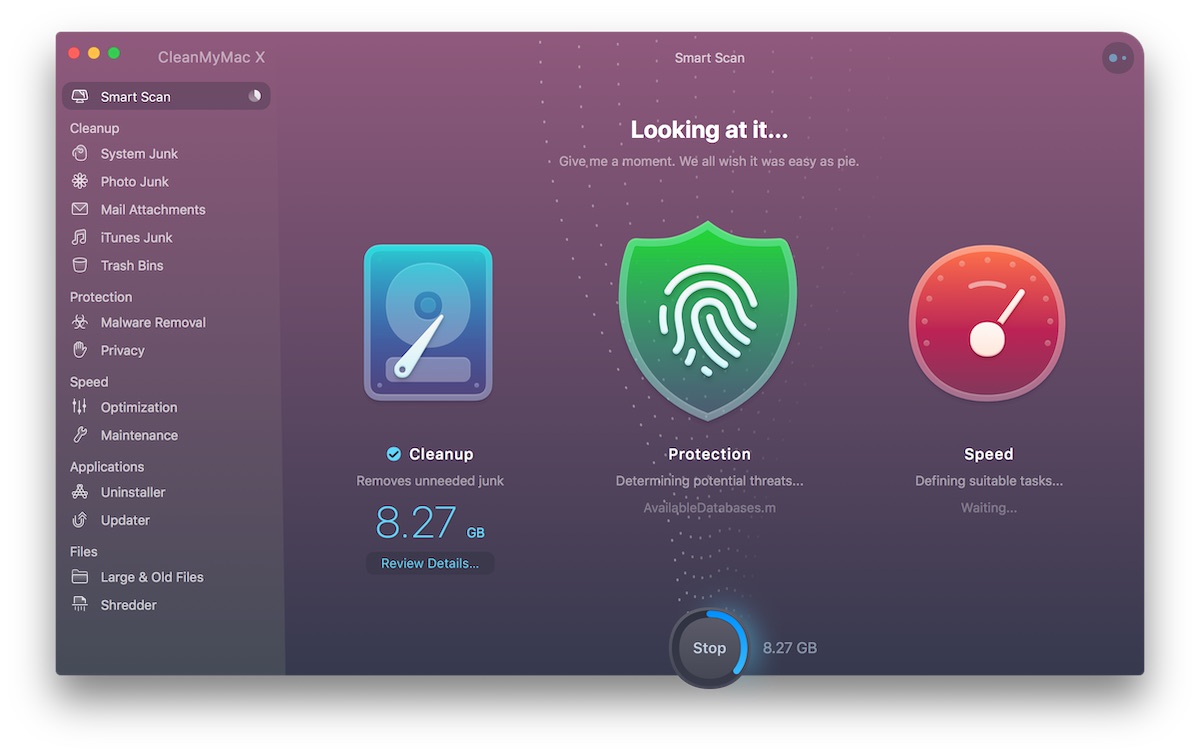Image resolution: width=1200 pixels, height=755 pixels.
Task: Open the Privacy module
Action: pyautogui.click(x=122, y=350)
